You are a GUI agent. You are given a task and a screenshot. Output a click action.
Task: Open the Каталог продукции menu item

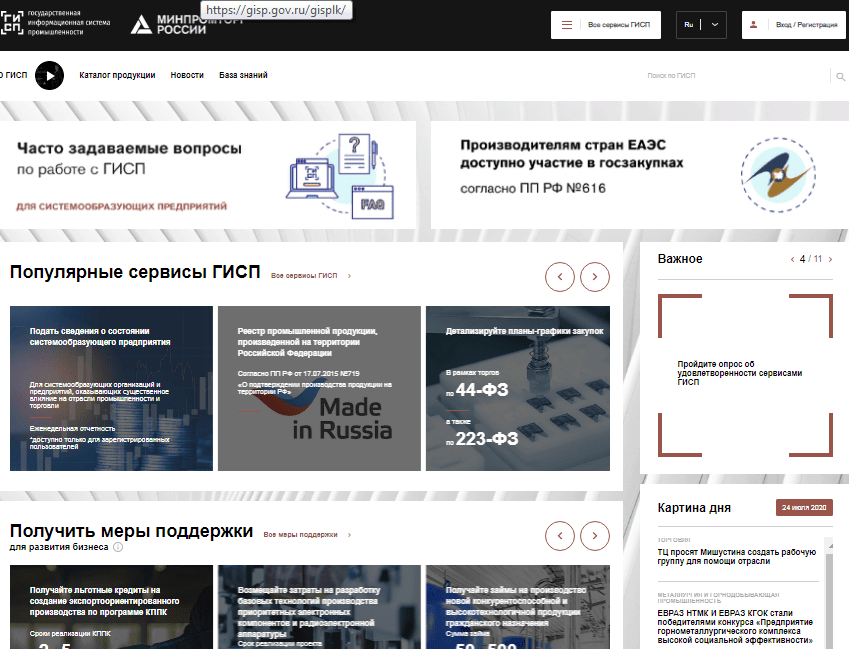pos(117,75)
